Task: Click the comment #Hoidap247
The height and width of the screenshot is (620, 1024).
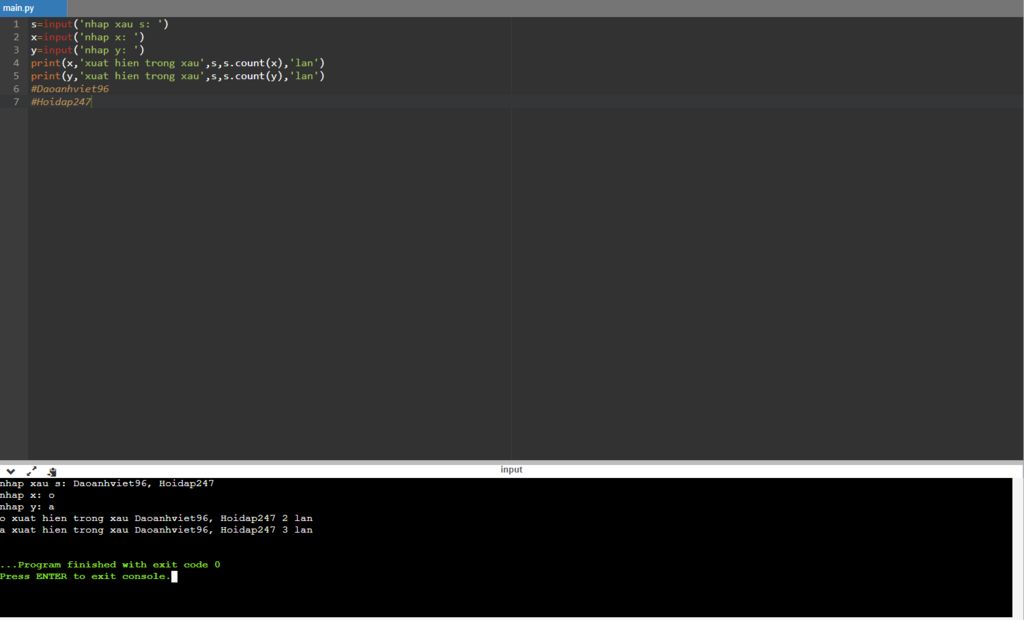Action: click(x=61, y=102)
